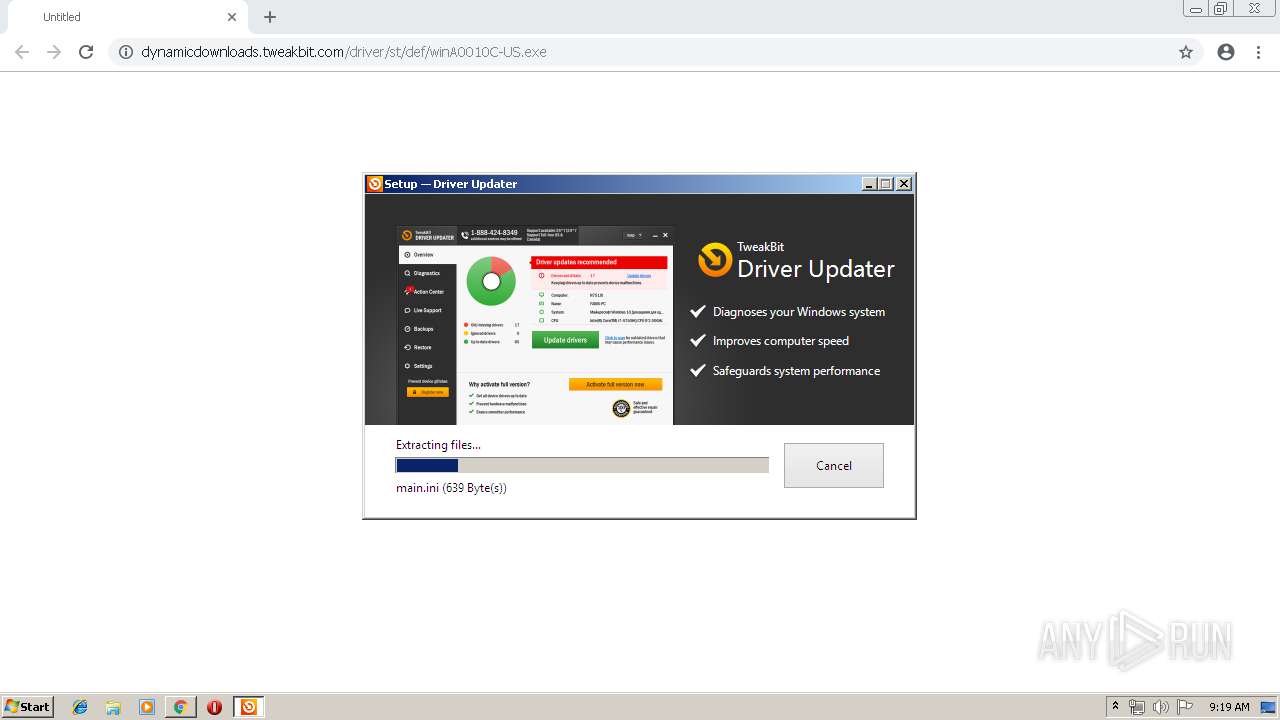Click 'Diagnoses your Windows system' text

click(x=799, y=312)
